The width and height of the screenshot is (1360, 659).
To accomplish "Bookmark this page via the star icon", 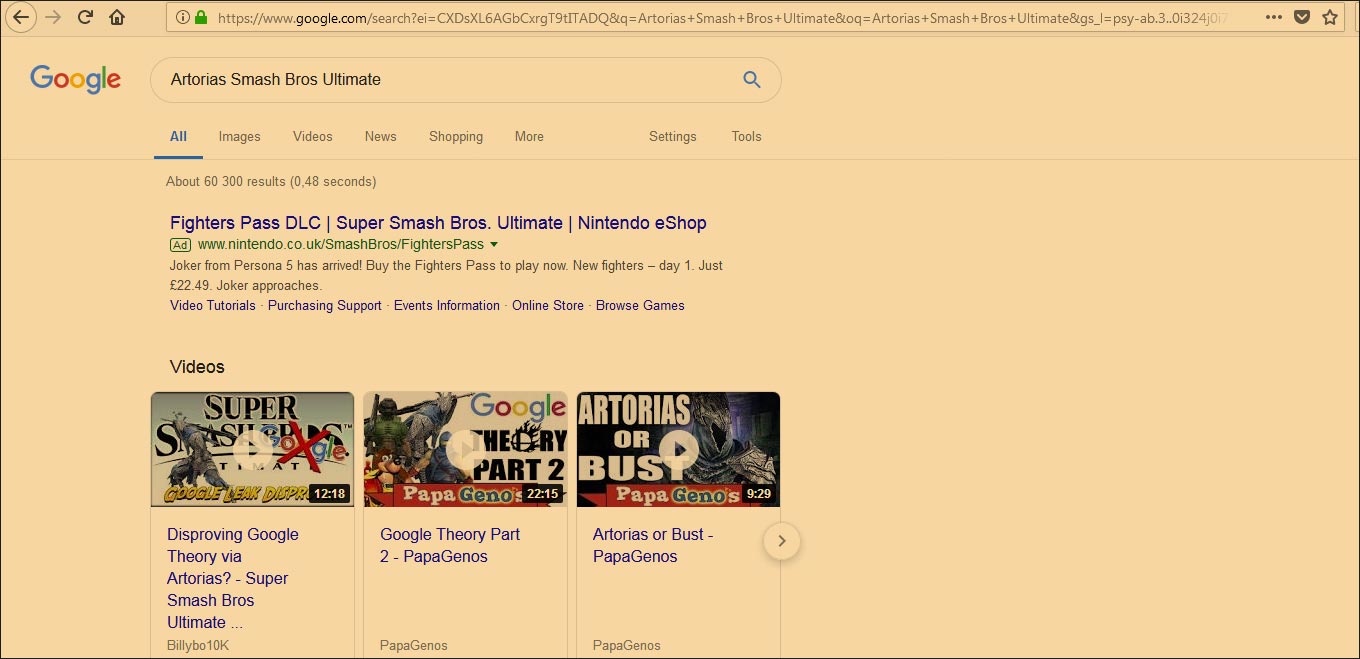I will [x=1331, y=17].
